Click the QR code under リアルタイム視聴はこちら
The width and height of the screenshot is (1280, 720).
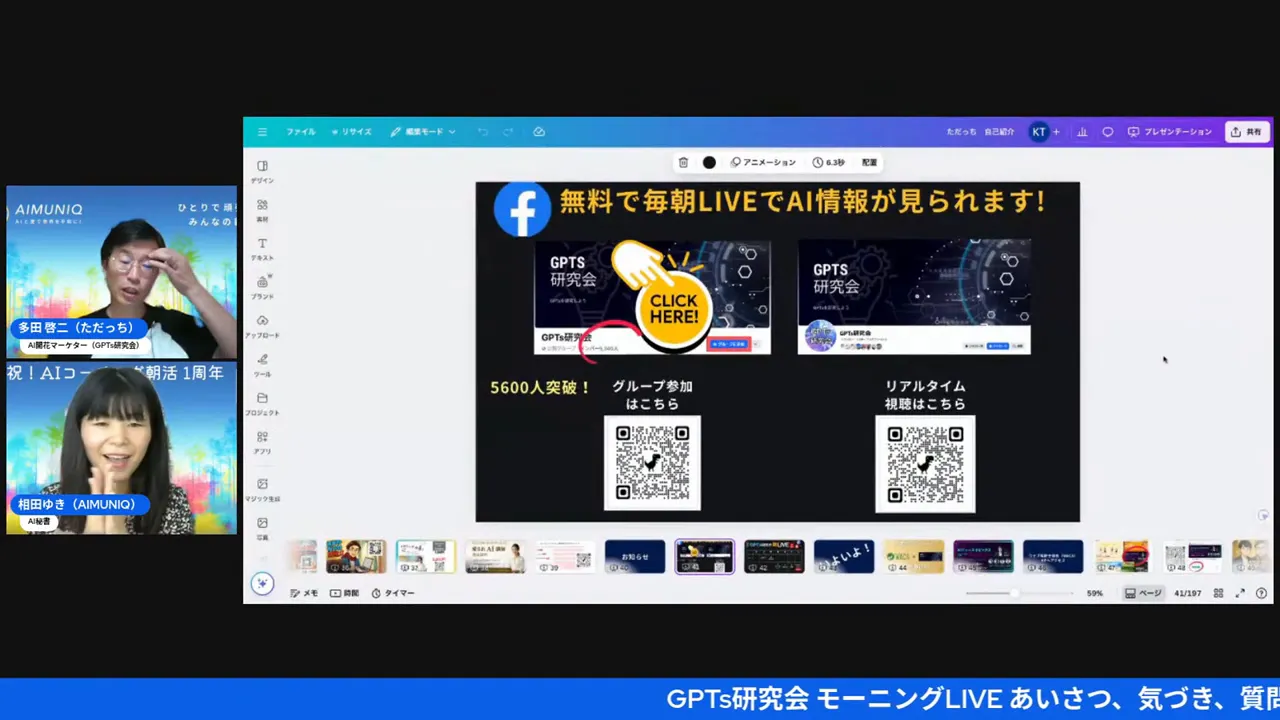tap(925, 463)
